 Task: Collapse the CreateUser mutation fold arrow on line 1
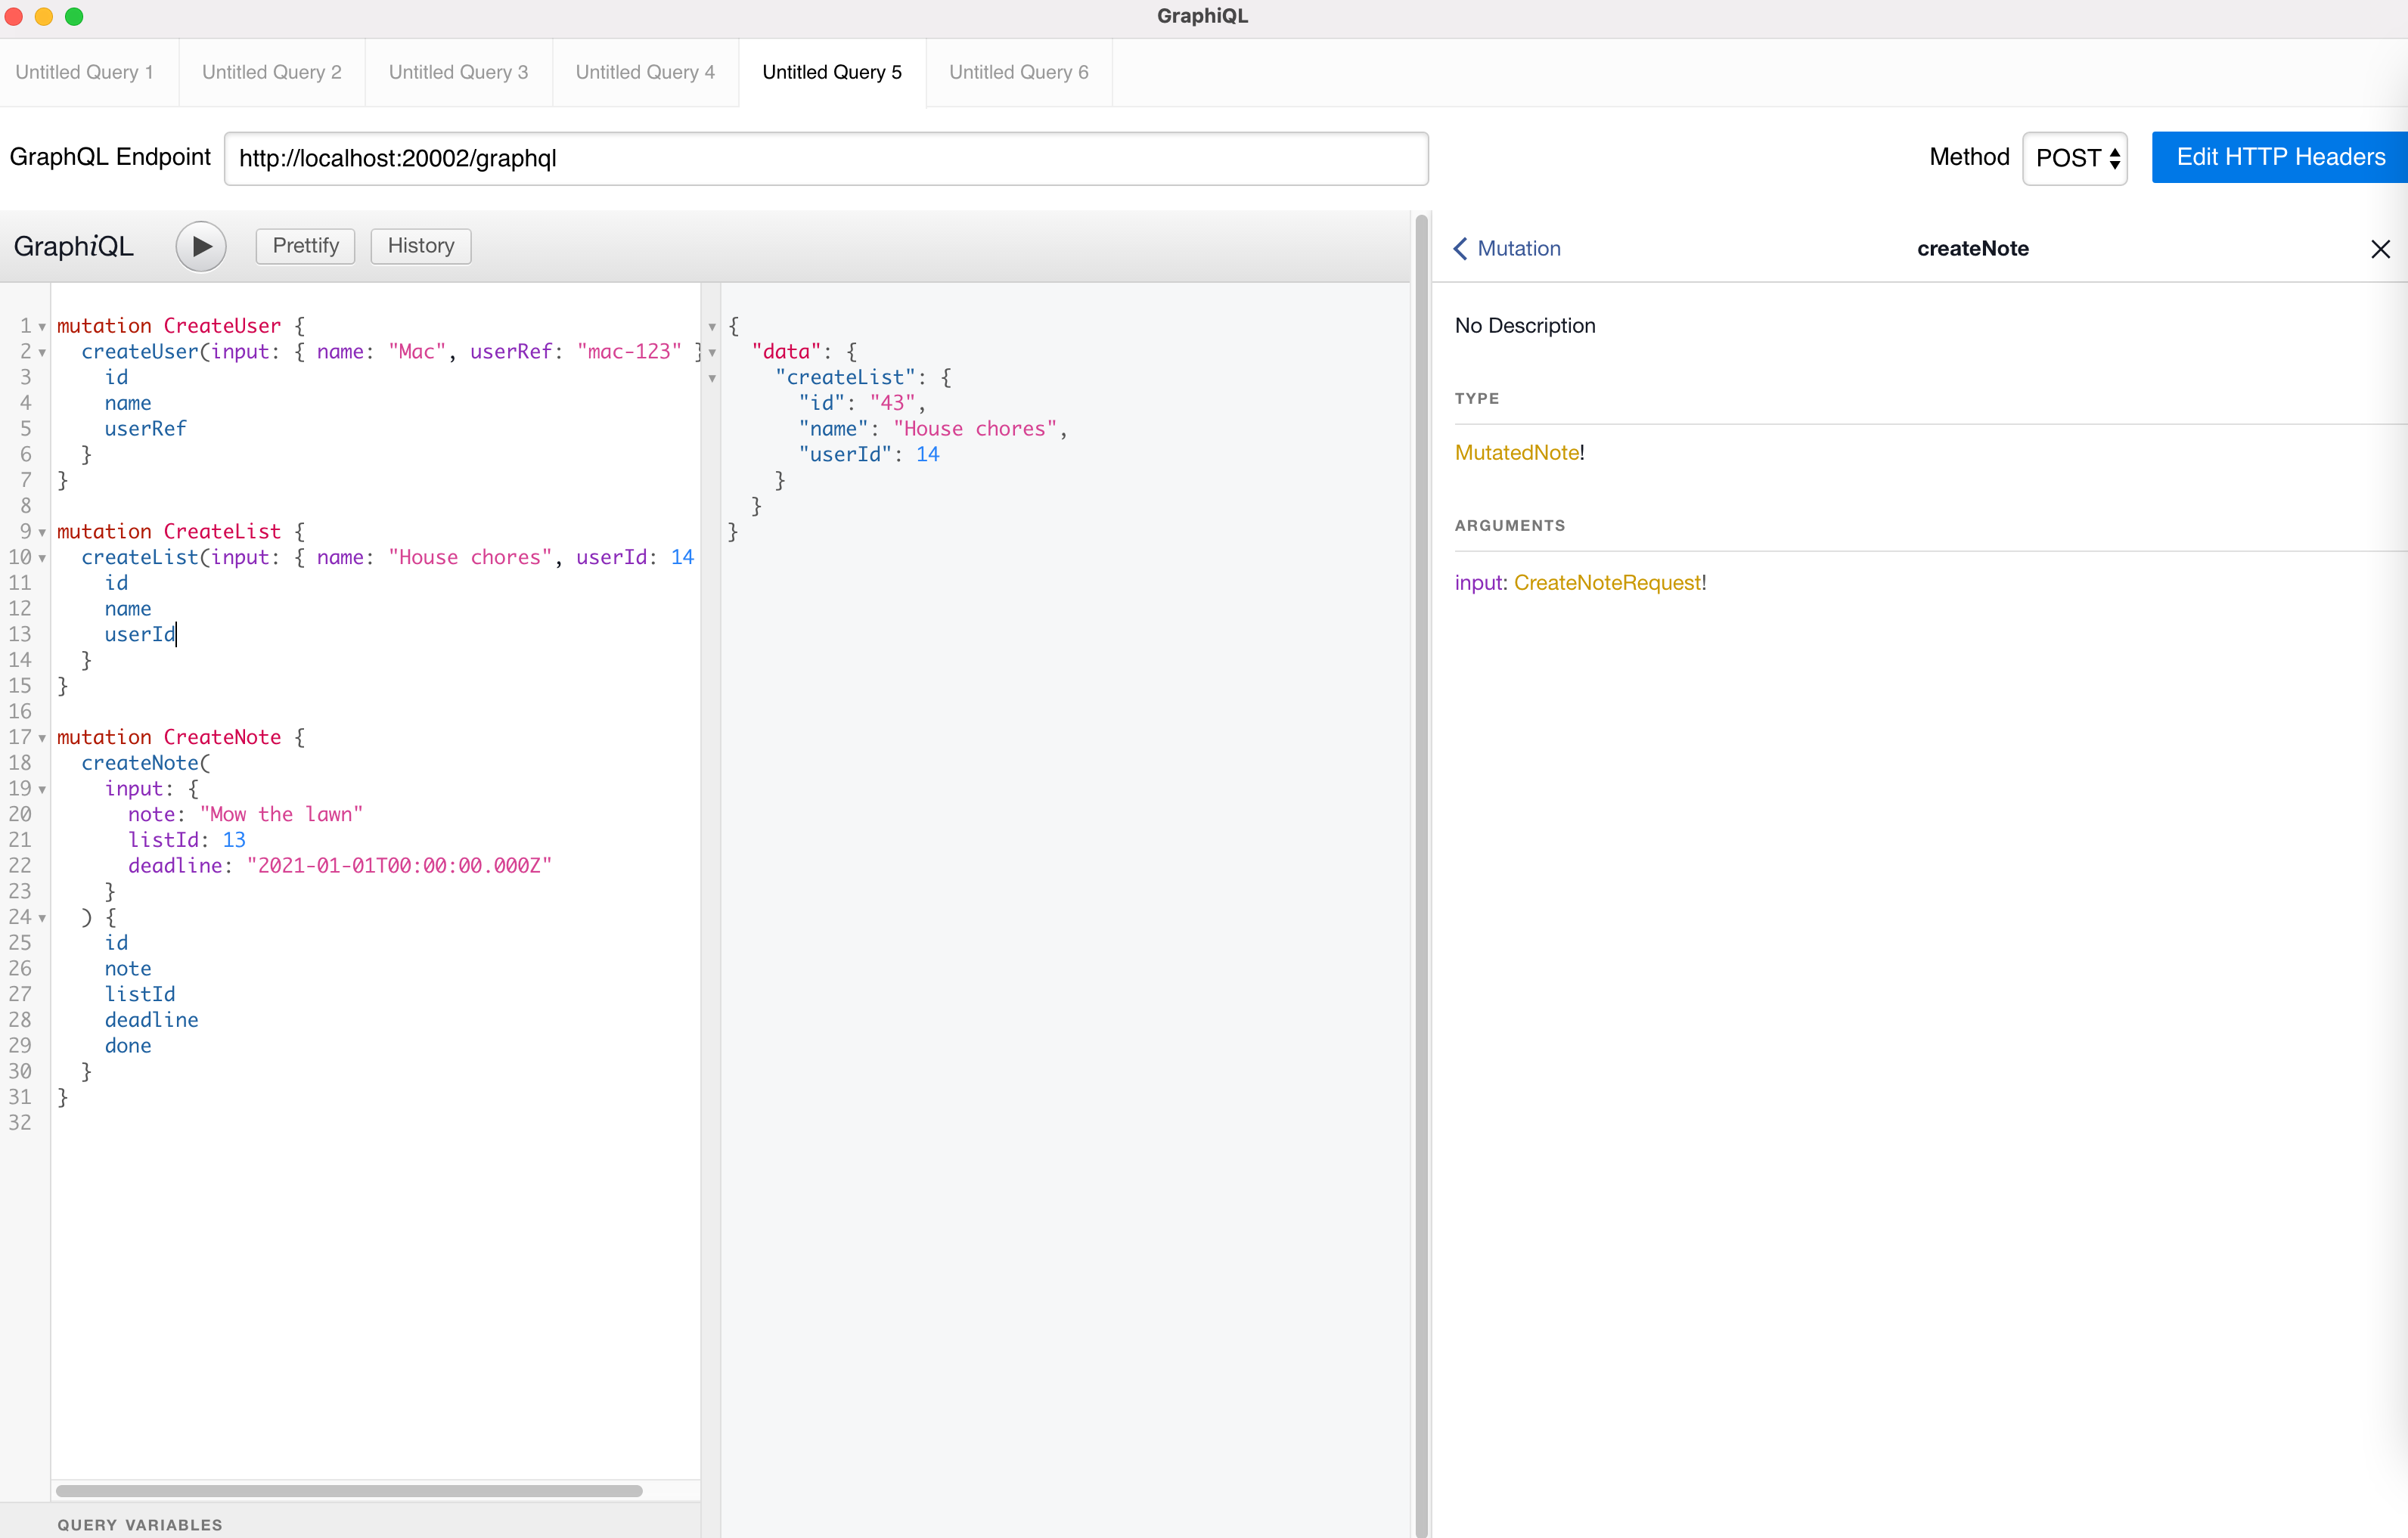42,327
